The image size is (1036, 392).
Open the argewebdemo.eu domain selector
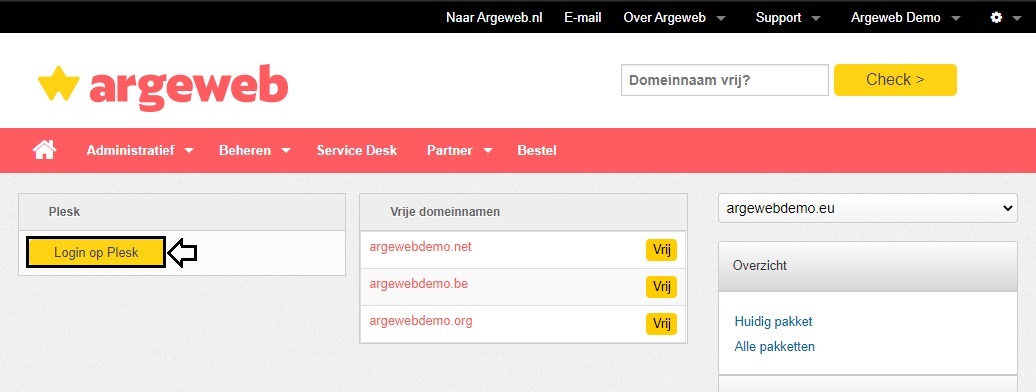[868, 208]
